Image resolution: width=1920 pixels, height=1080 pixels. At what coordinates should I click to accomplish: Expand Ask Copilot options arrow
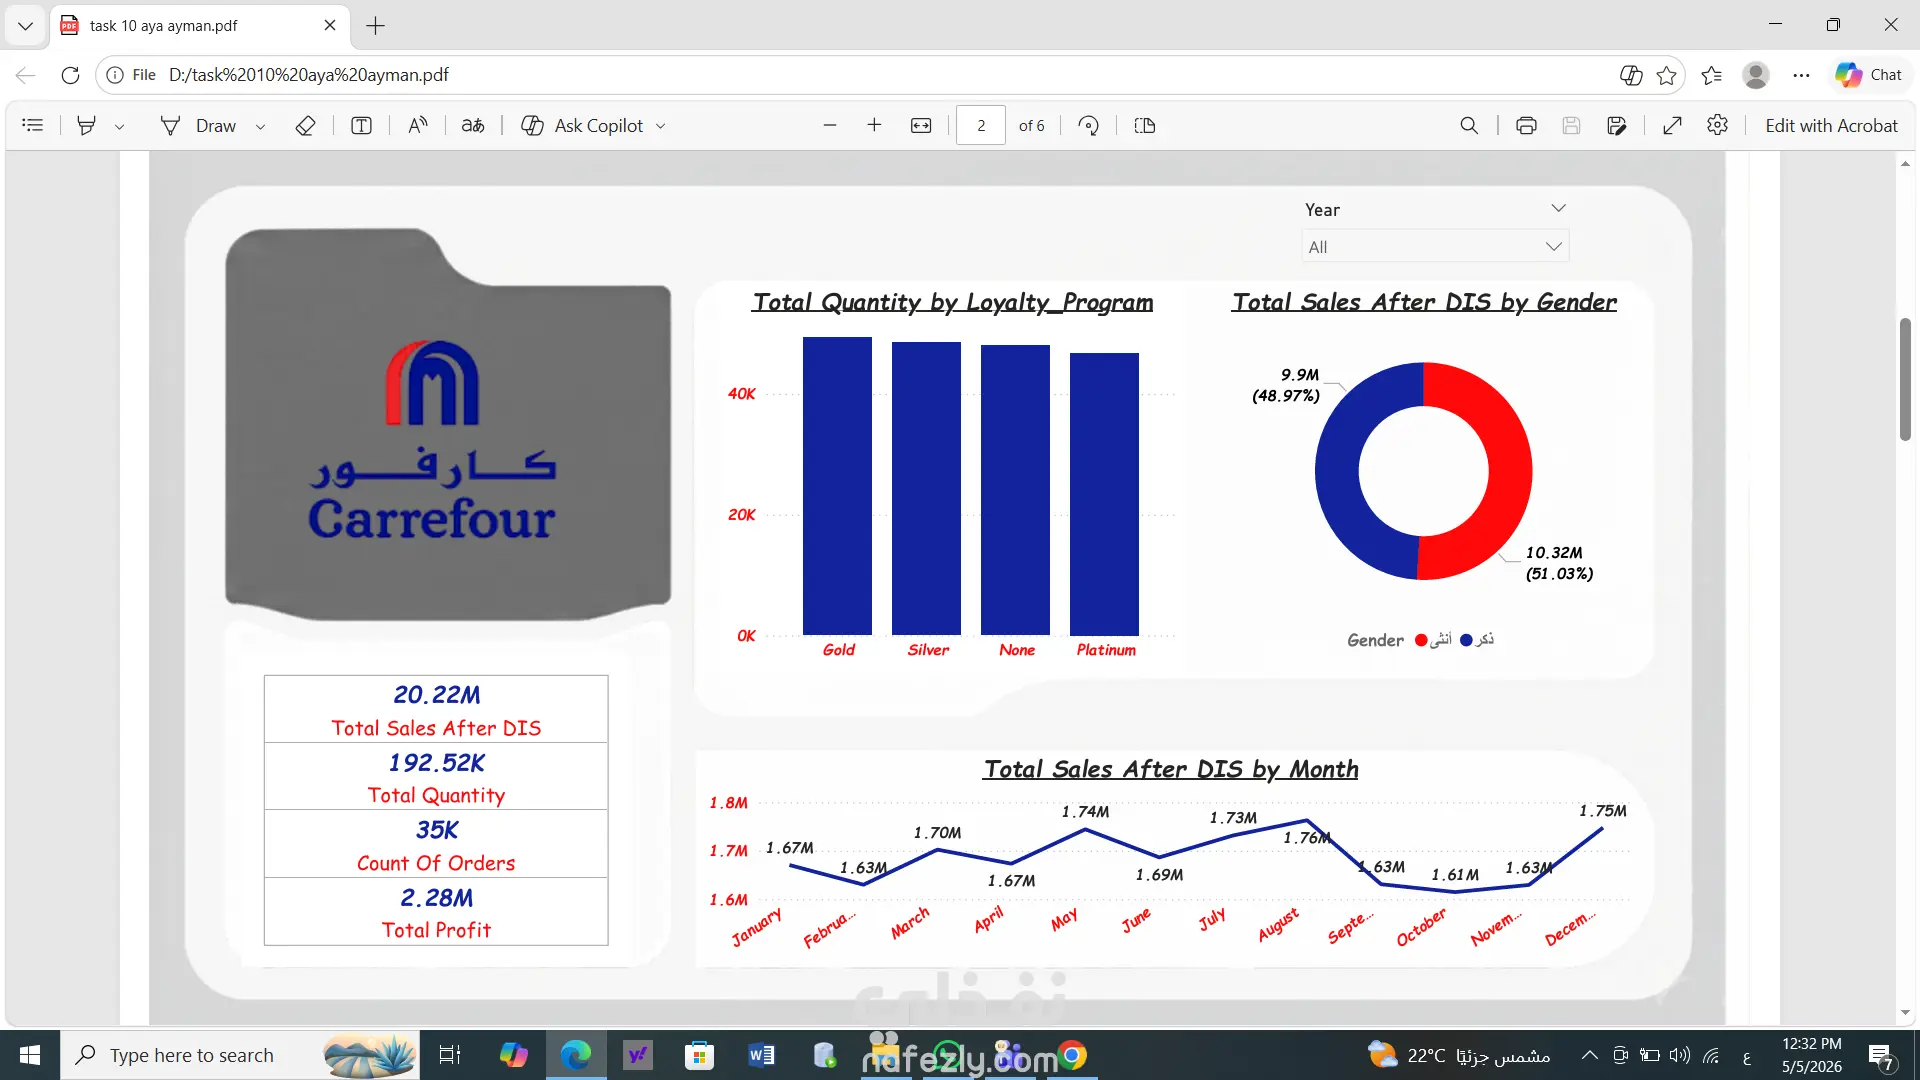[x=660, y=126]
